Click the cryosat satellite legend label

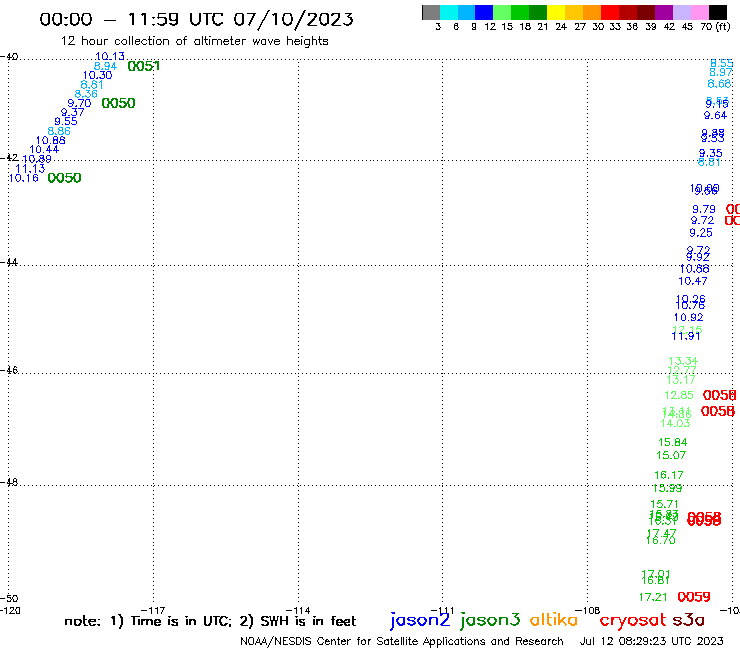632,620
